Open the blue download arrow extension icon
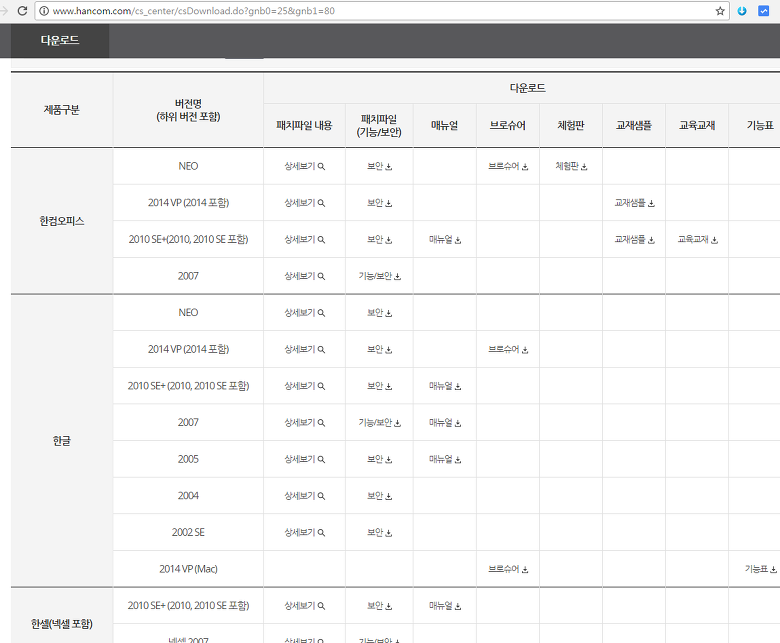Image resolution: width=780 pixels, height=643 pixels. [742, 11]
